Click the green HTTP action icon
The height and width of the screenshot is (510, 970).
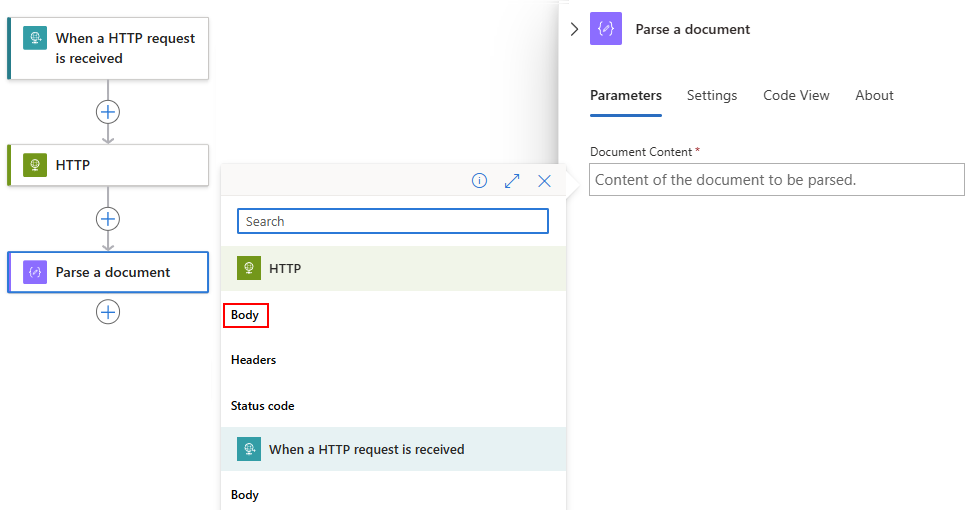pos(36,165)
